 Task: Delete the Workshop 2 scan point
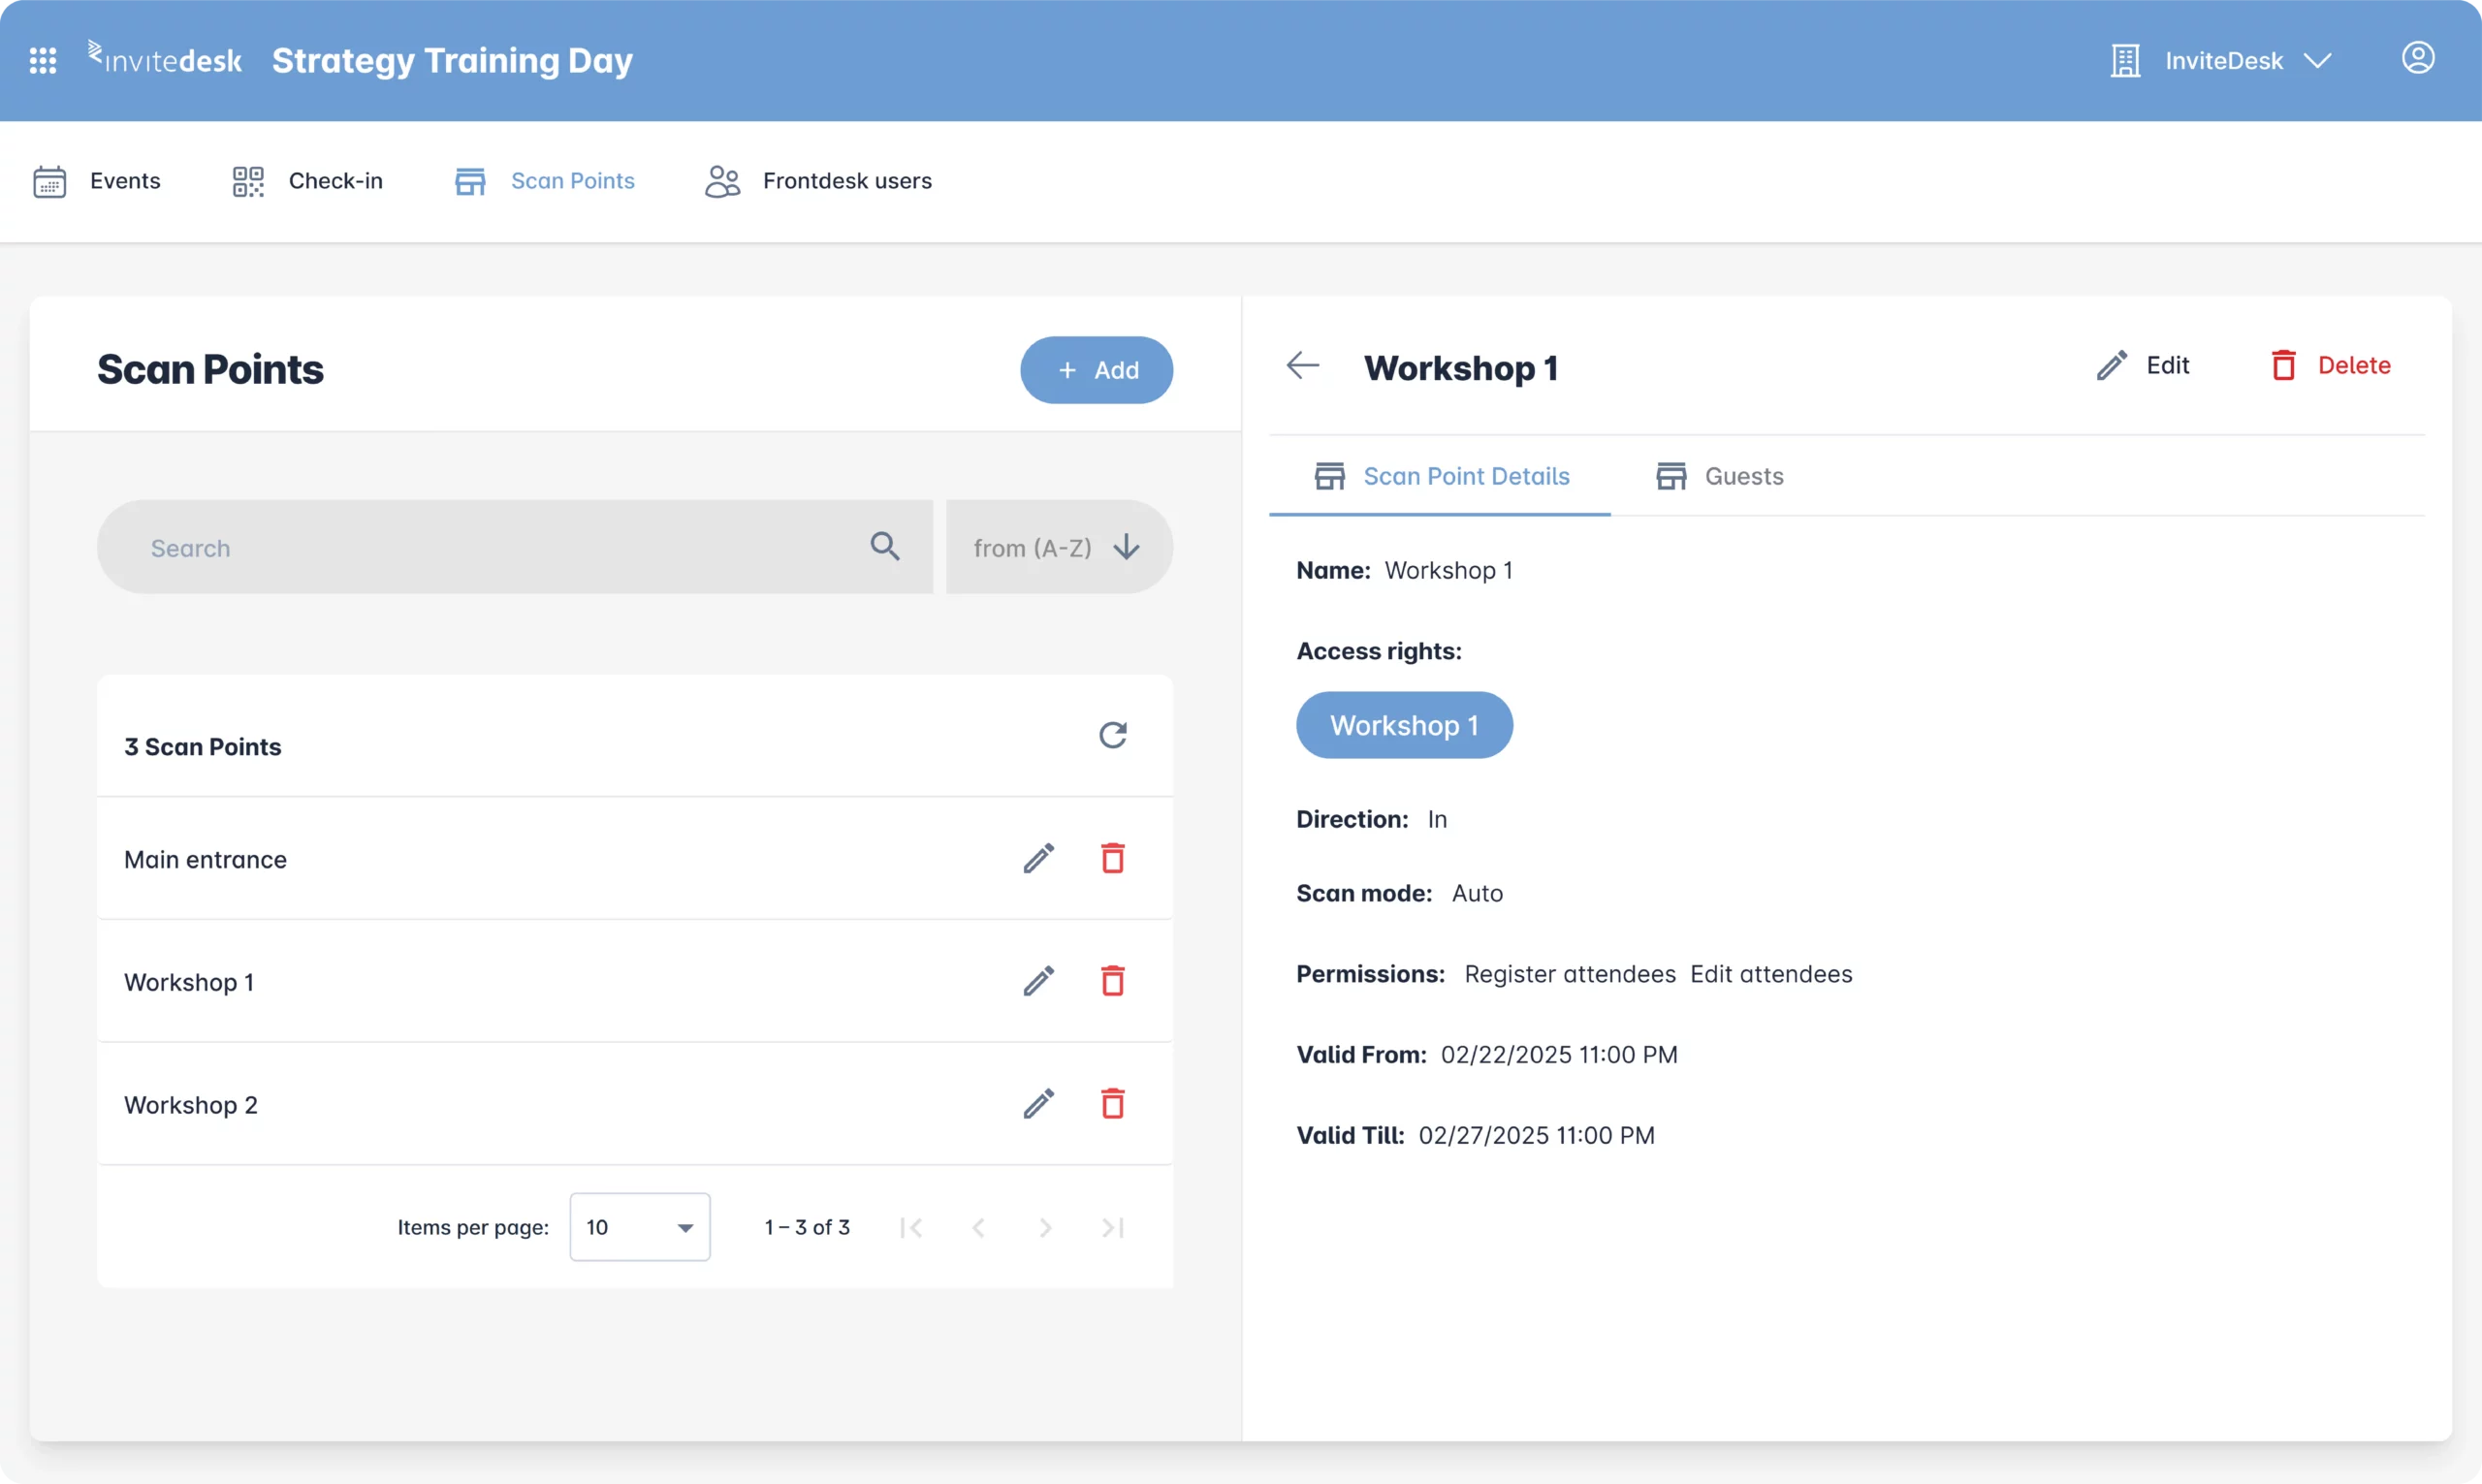coord(1112,1104)
